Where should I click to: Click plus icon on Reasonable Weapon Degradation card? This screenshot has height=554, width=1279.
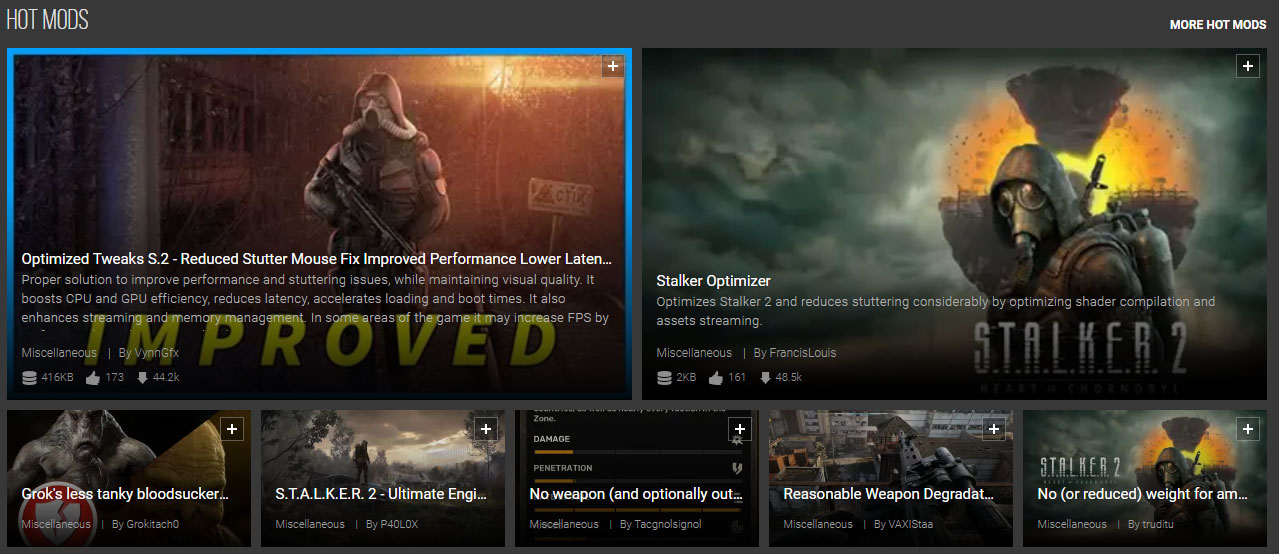(x=993, y=428)
